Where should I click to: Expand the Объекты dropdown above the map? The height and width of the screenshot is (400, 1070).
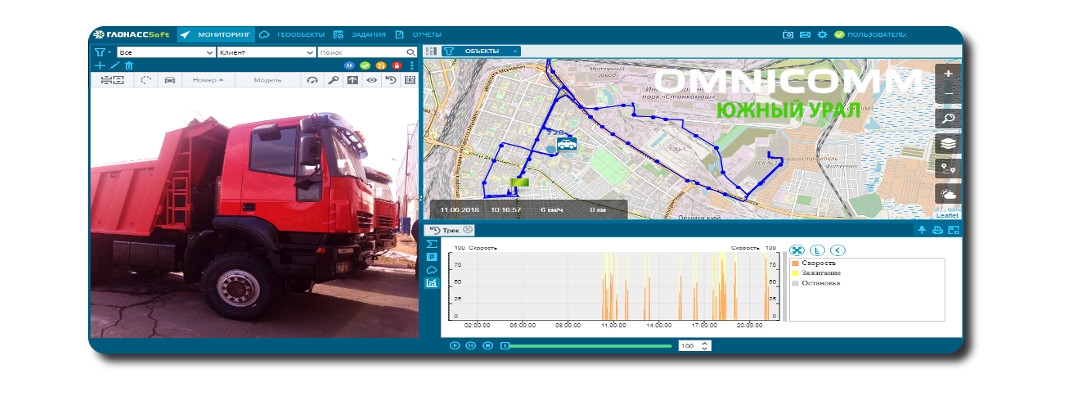(x=481, y=51)
